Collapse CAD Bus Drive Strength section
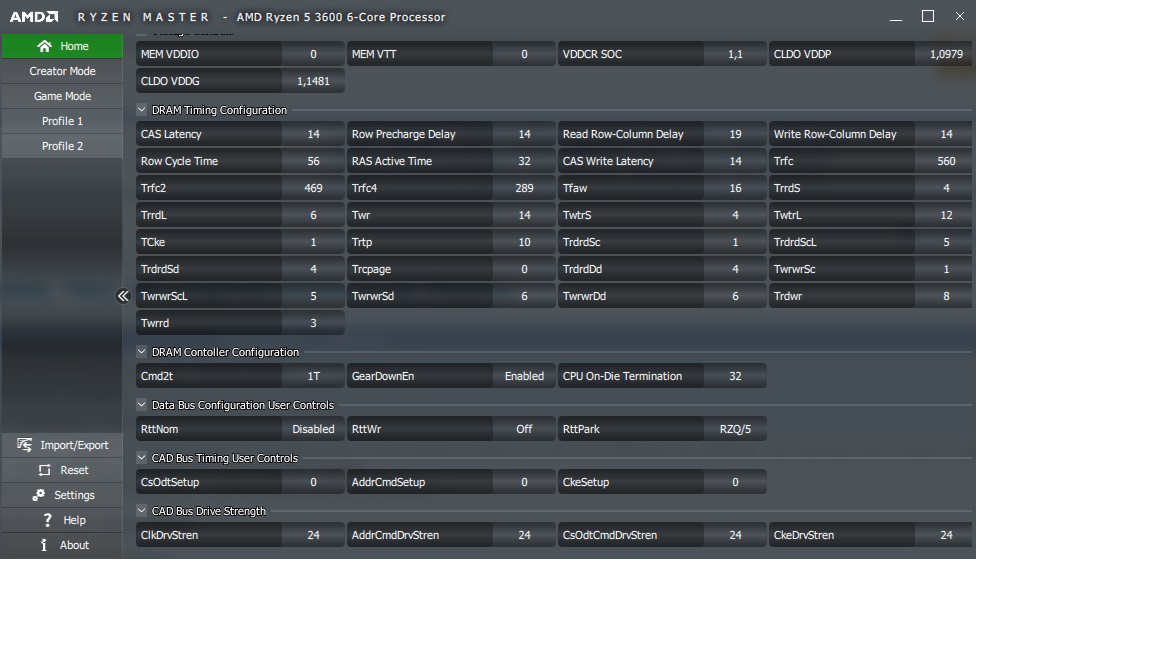1152x648 pixels. (x=142, y=511)
